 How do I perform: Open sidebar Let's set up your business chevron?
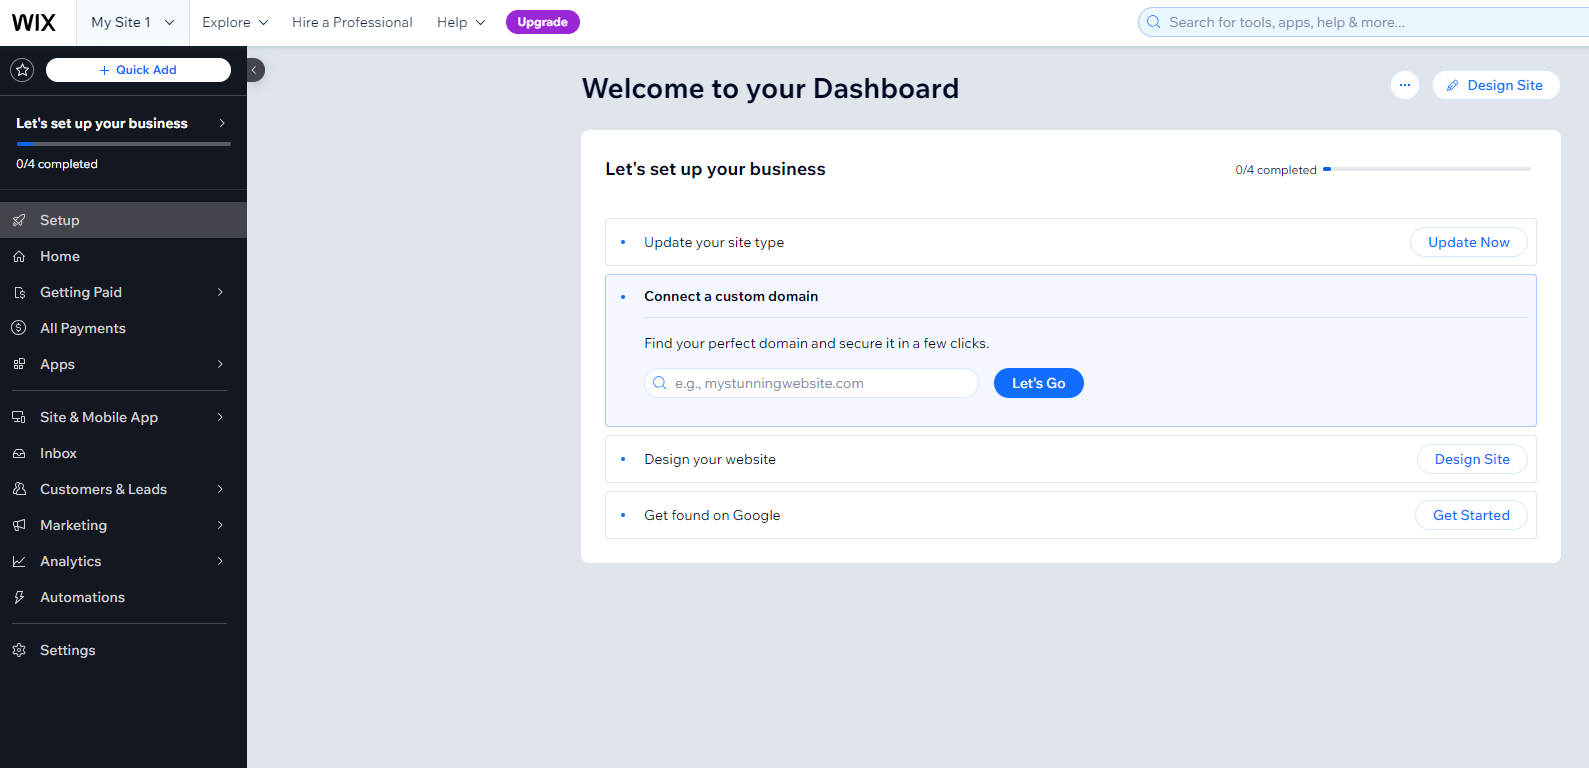tap(222, 123)
